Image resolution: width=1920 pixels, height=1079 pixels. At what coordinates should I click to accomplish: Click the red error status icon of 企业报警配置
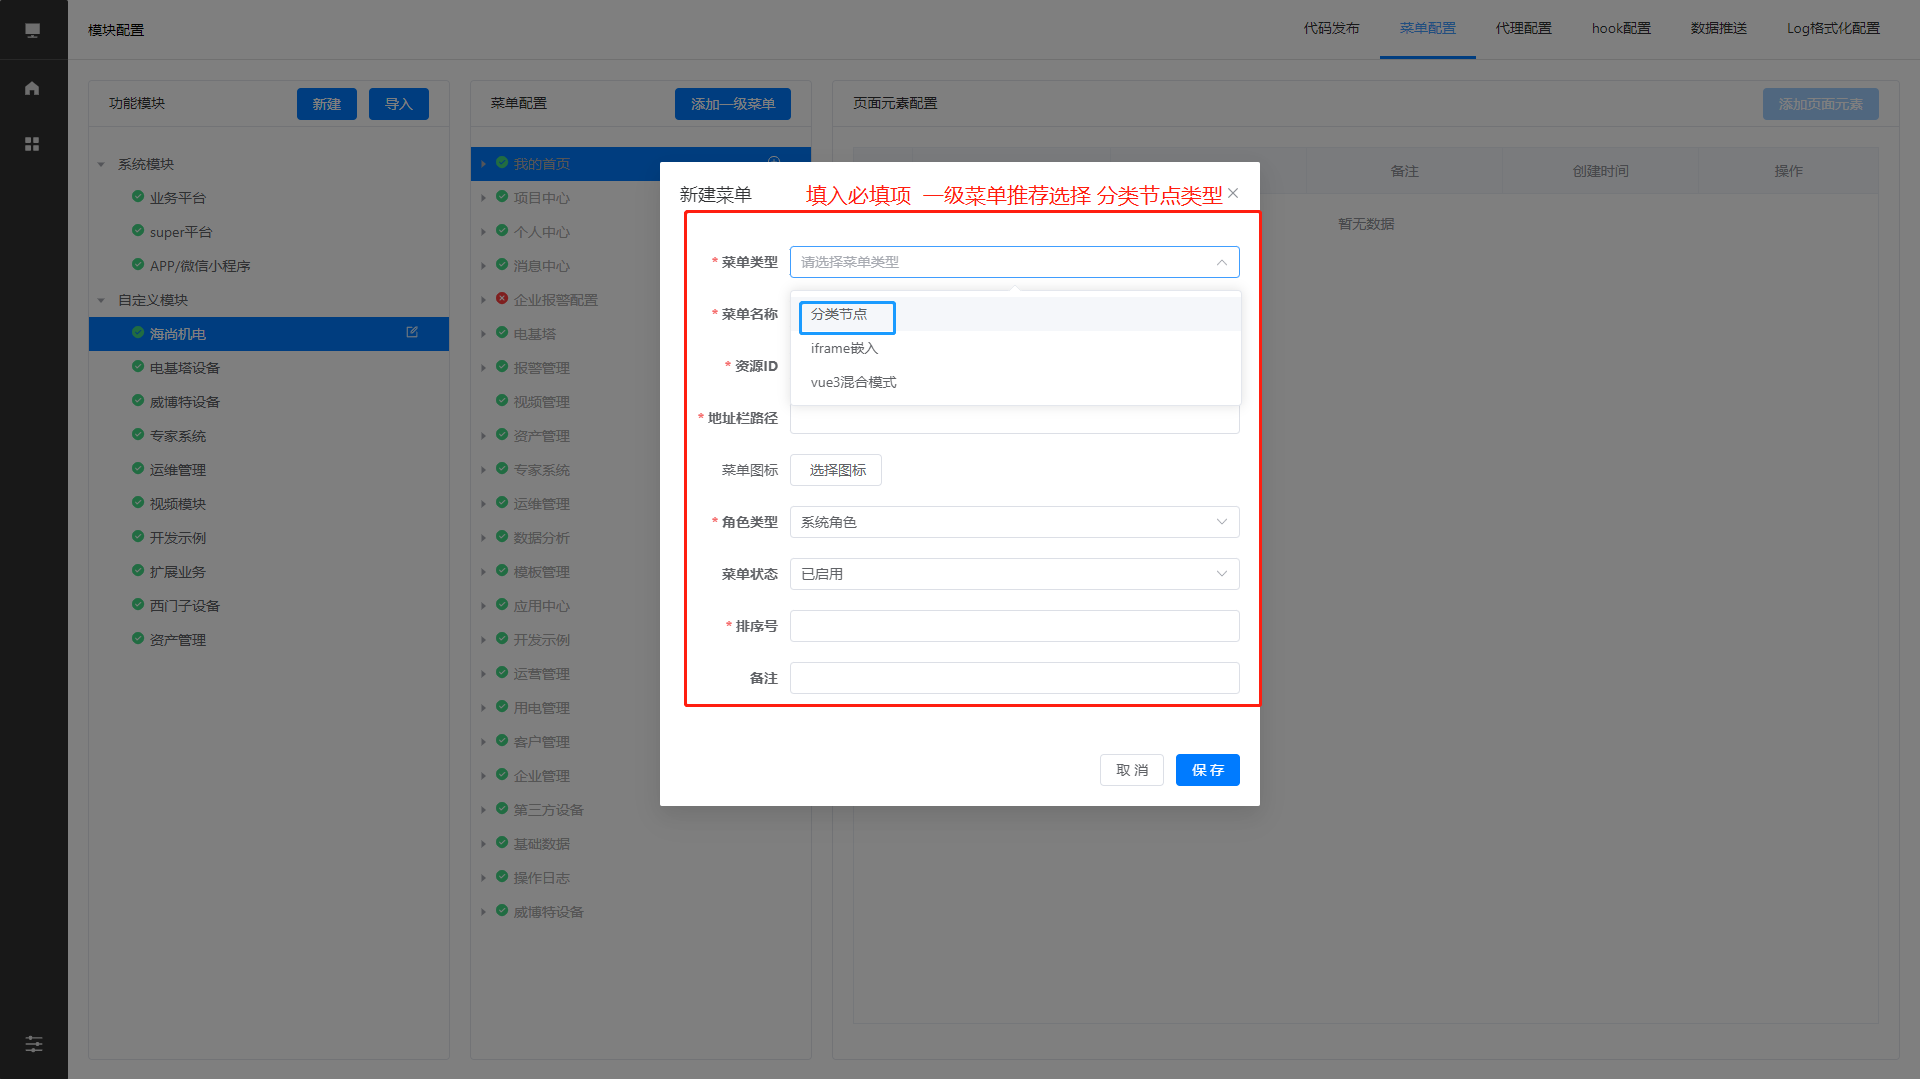point(502,299)
